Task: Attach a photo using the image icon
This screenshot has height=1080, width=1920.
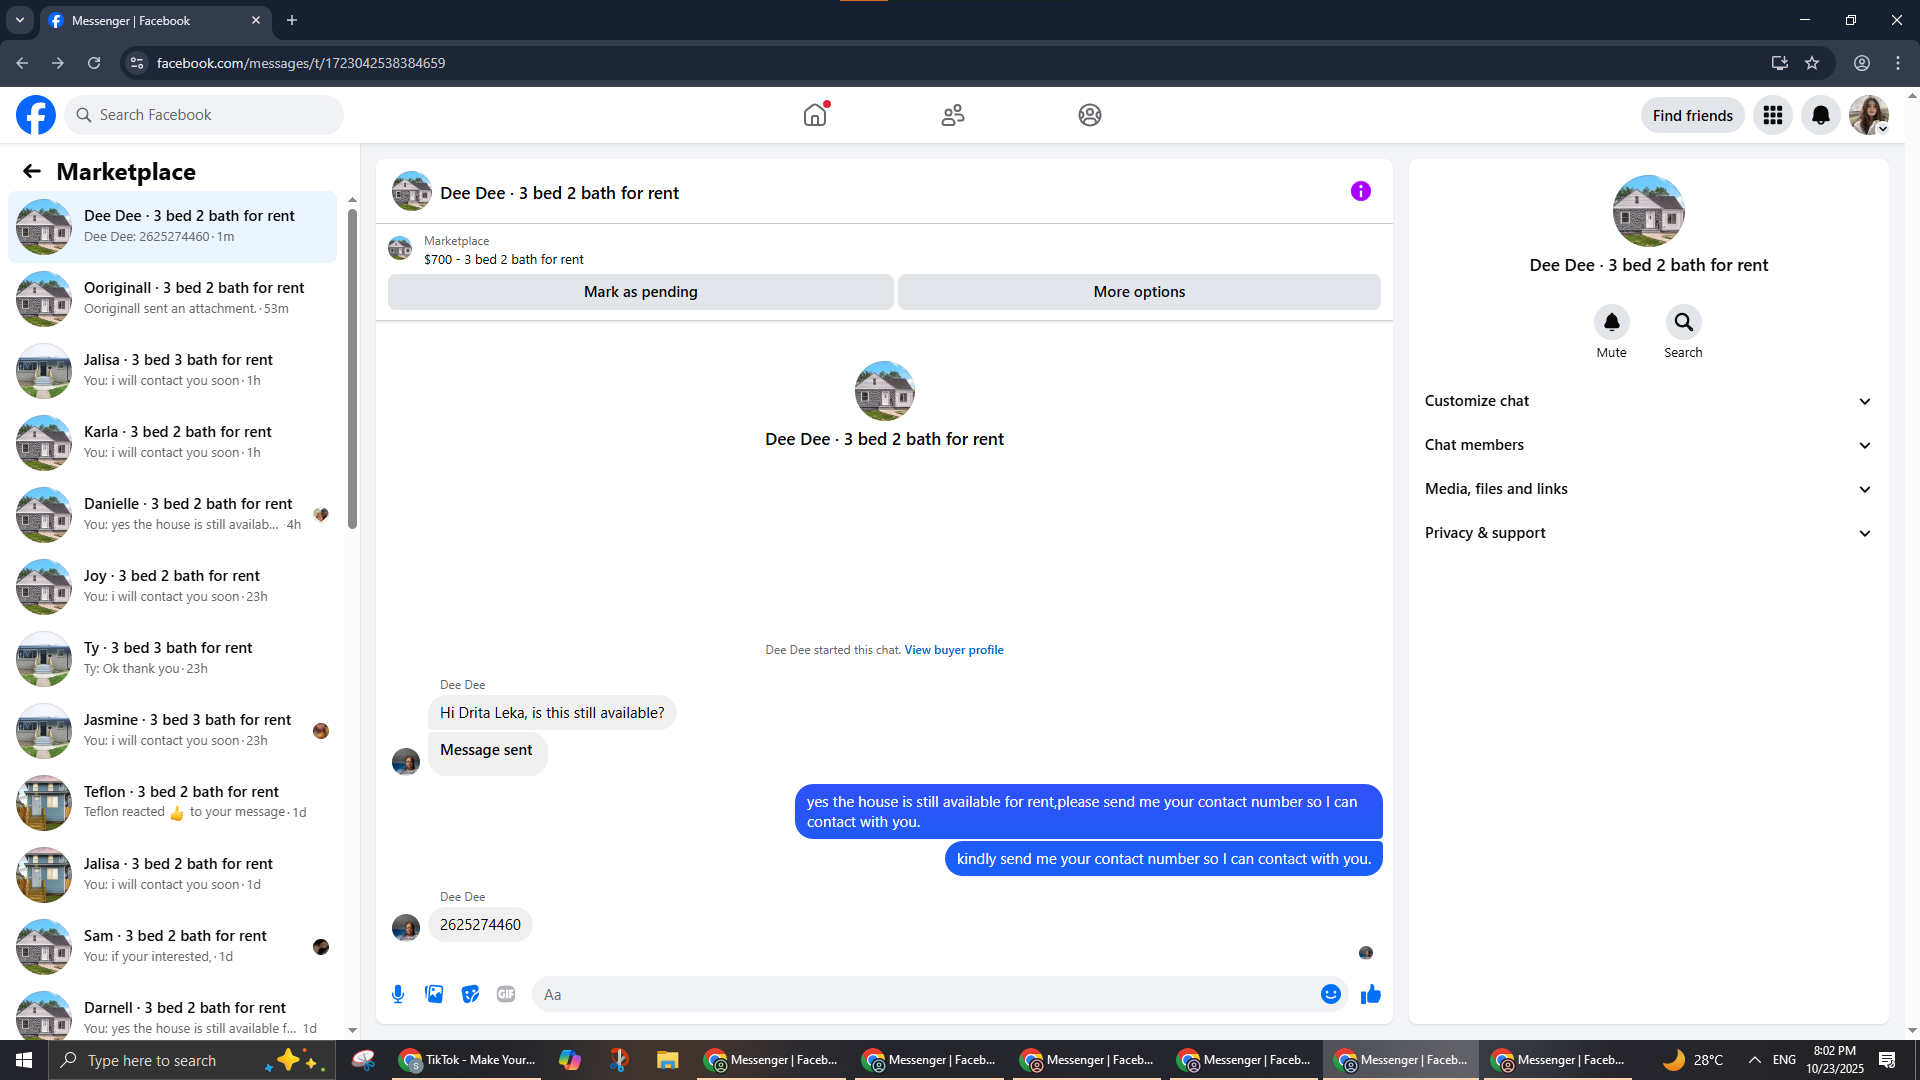Action: point(434,994)
